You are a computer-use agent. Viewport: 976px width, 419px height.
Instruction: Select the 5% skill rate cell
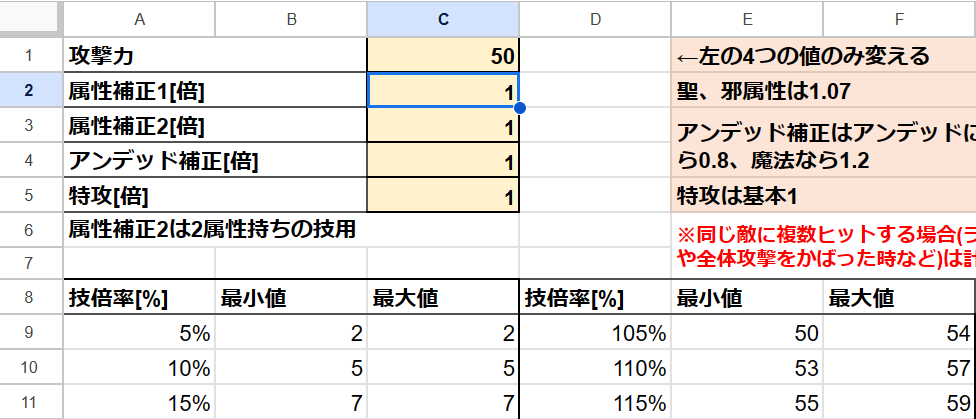click(139, 333)
